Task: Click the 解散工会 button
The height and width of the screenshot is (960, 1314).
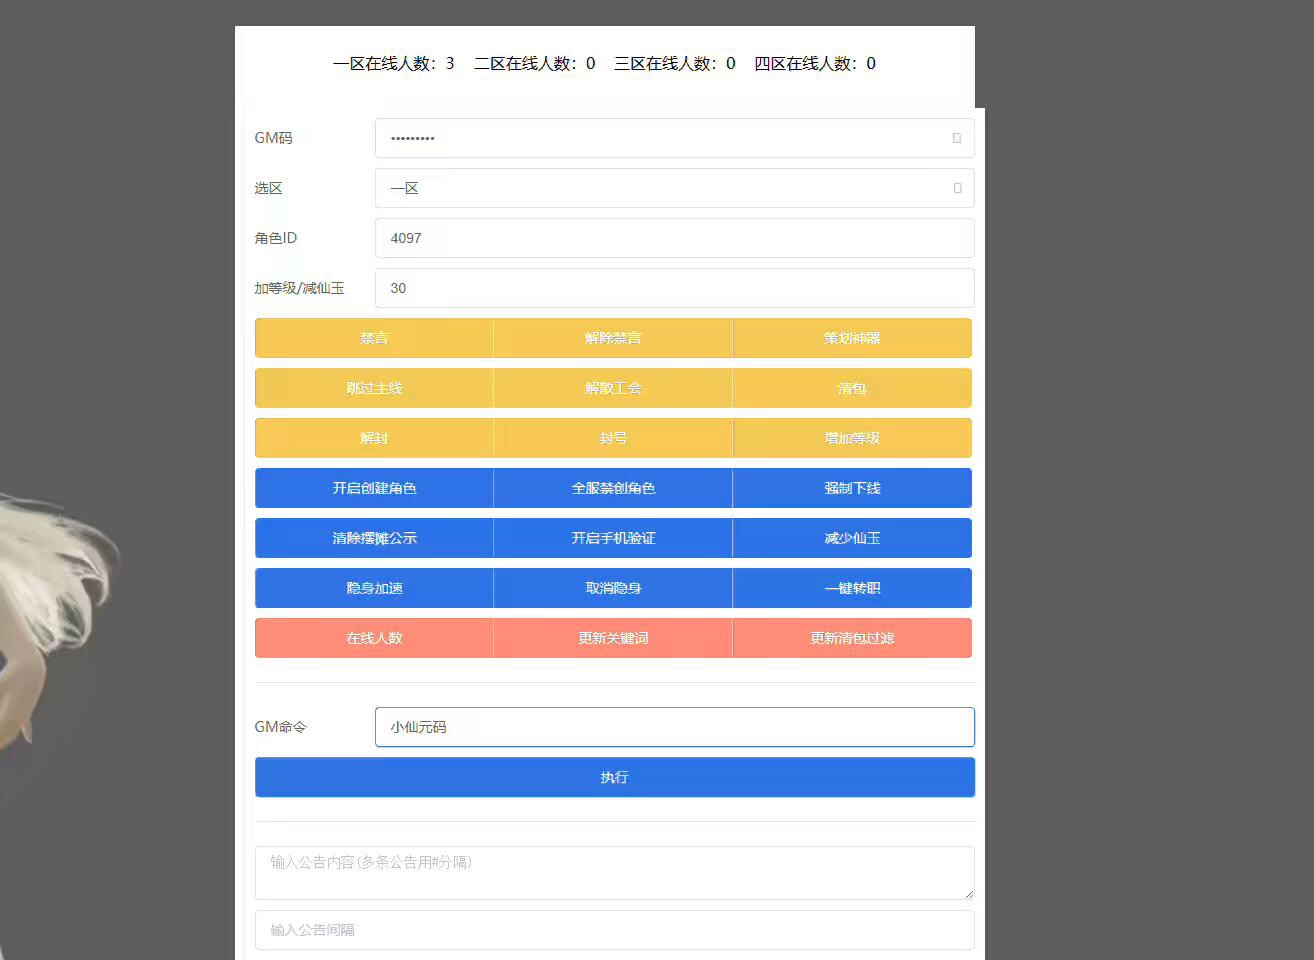Action: [x=613, y=388]
